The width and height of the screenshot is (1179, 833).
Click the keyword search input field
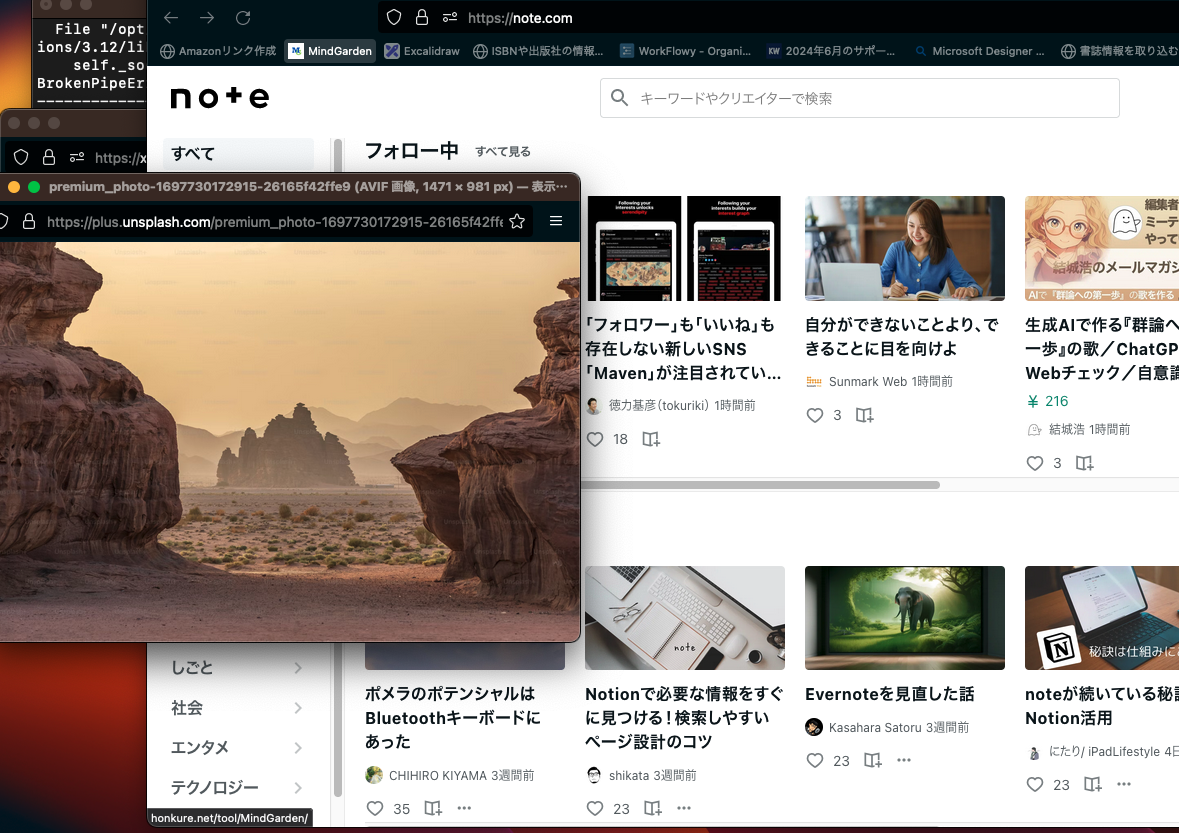[860, 98]
